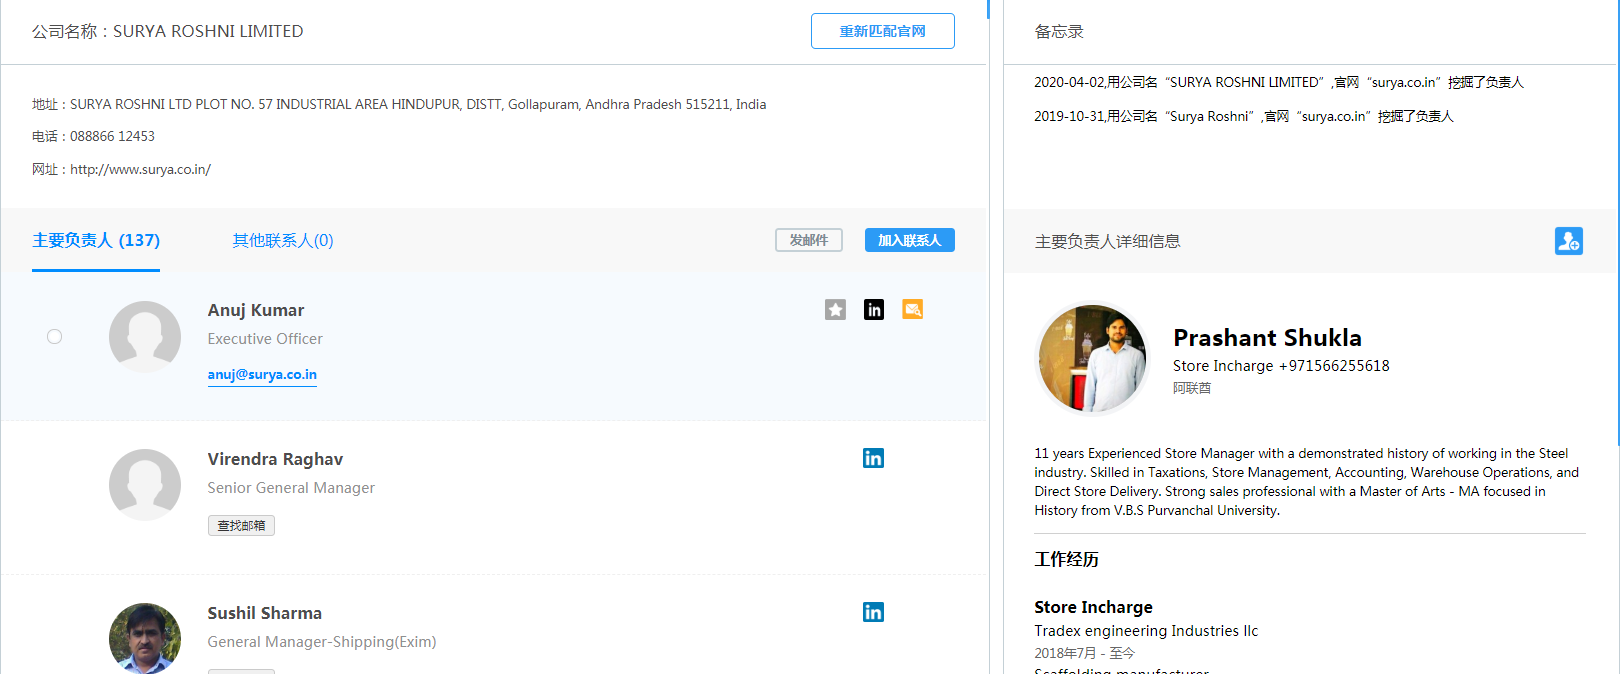Click the Senior General Manager title
The height and width of the screenshot is (674, 1622).
(291, 488)
